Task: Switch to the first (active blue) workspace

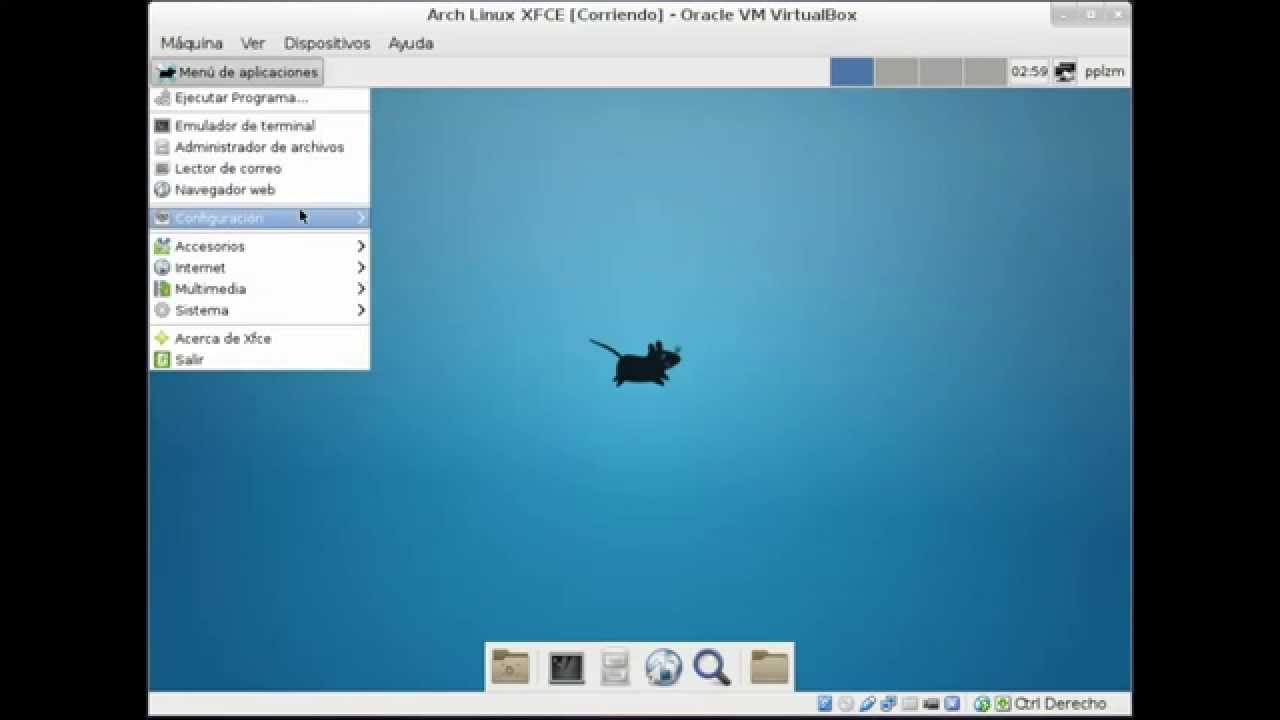Action: pyautogui.click(x=852, y=72)
